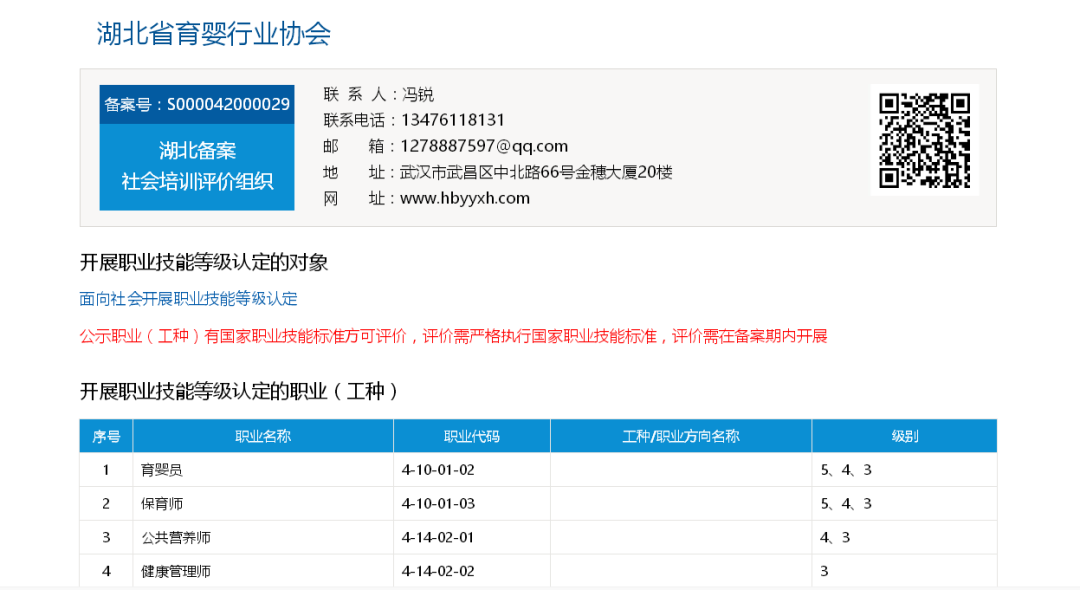Click the QR code image
This screenshot has height=590, width=1080.
[924, 140]
